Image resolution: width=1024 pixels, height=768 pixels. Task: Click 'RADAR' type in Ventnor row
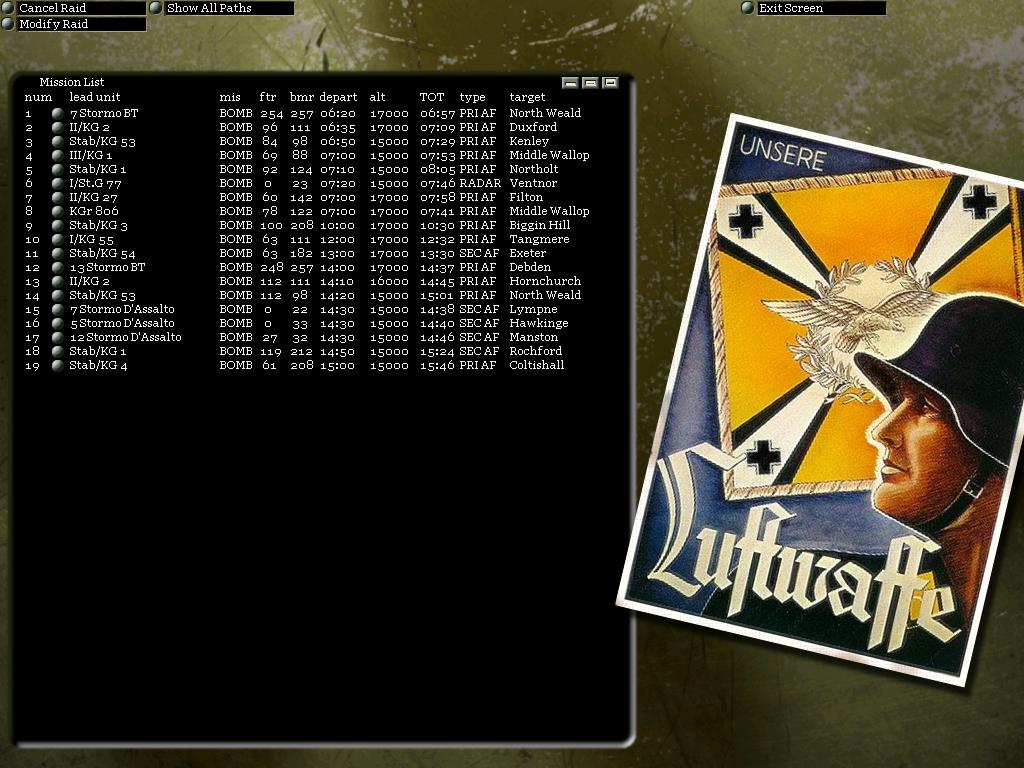pos(480,184)
